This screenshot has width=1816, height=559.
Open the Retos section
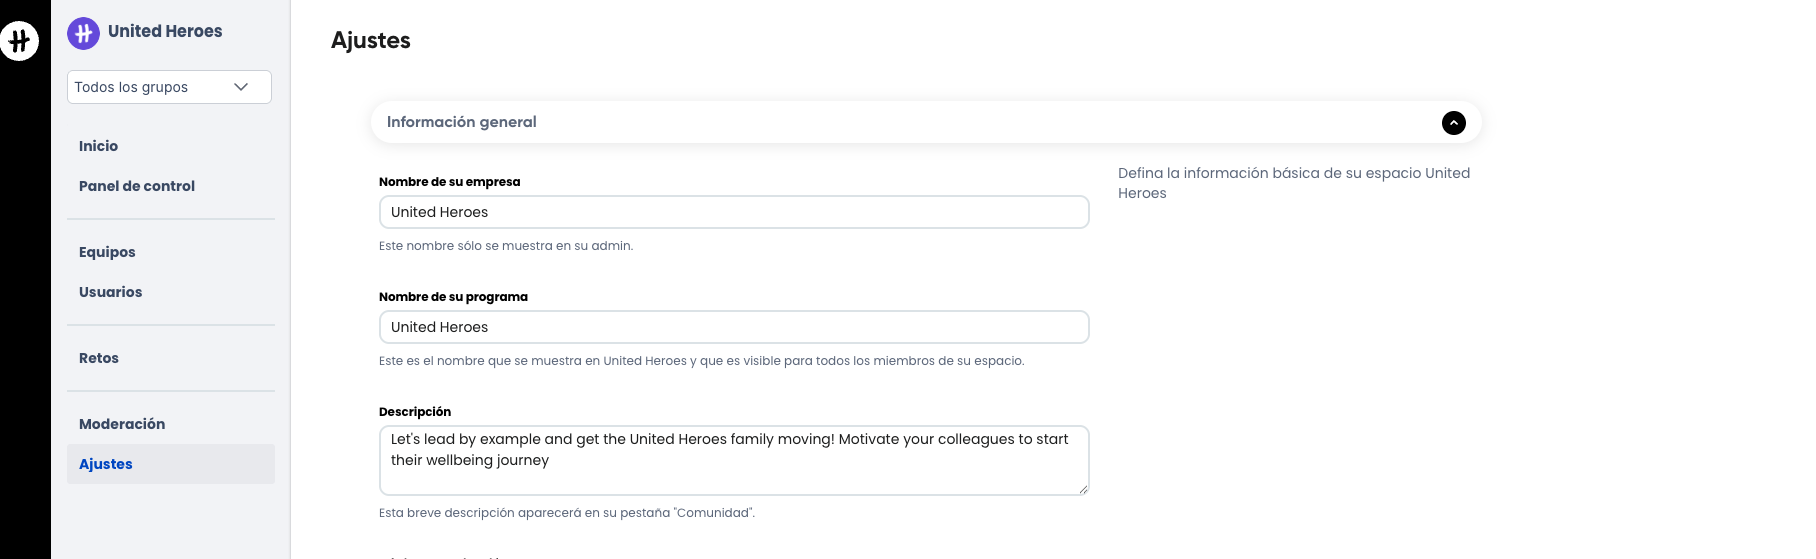click(99, 358)
